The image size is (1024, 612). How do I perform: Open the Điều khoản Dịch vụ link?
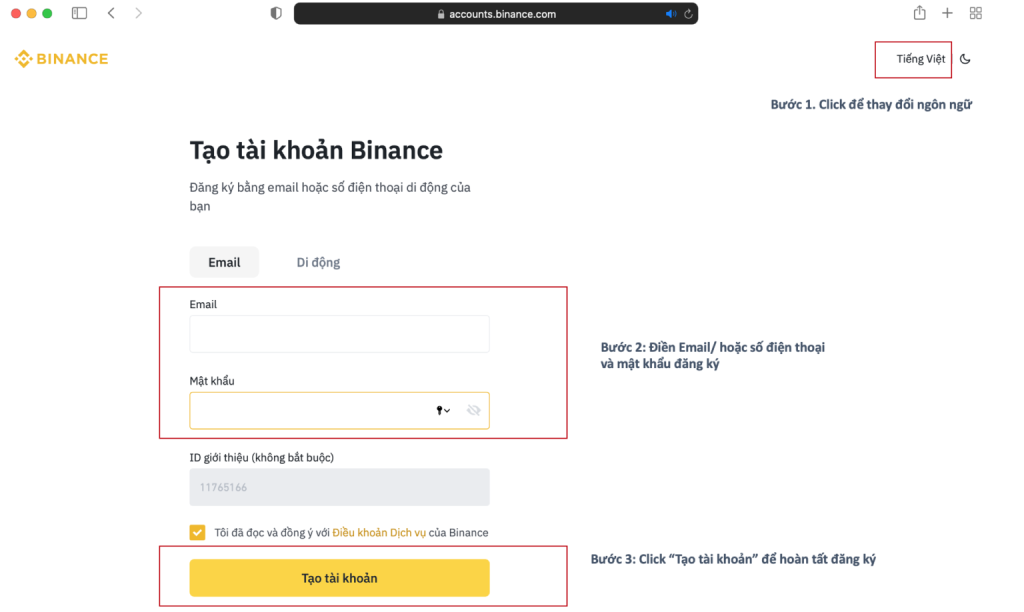(379, 532)
